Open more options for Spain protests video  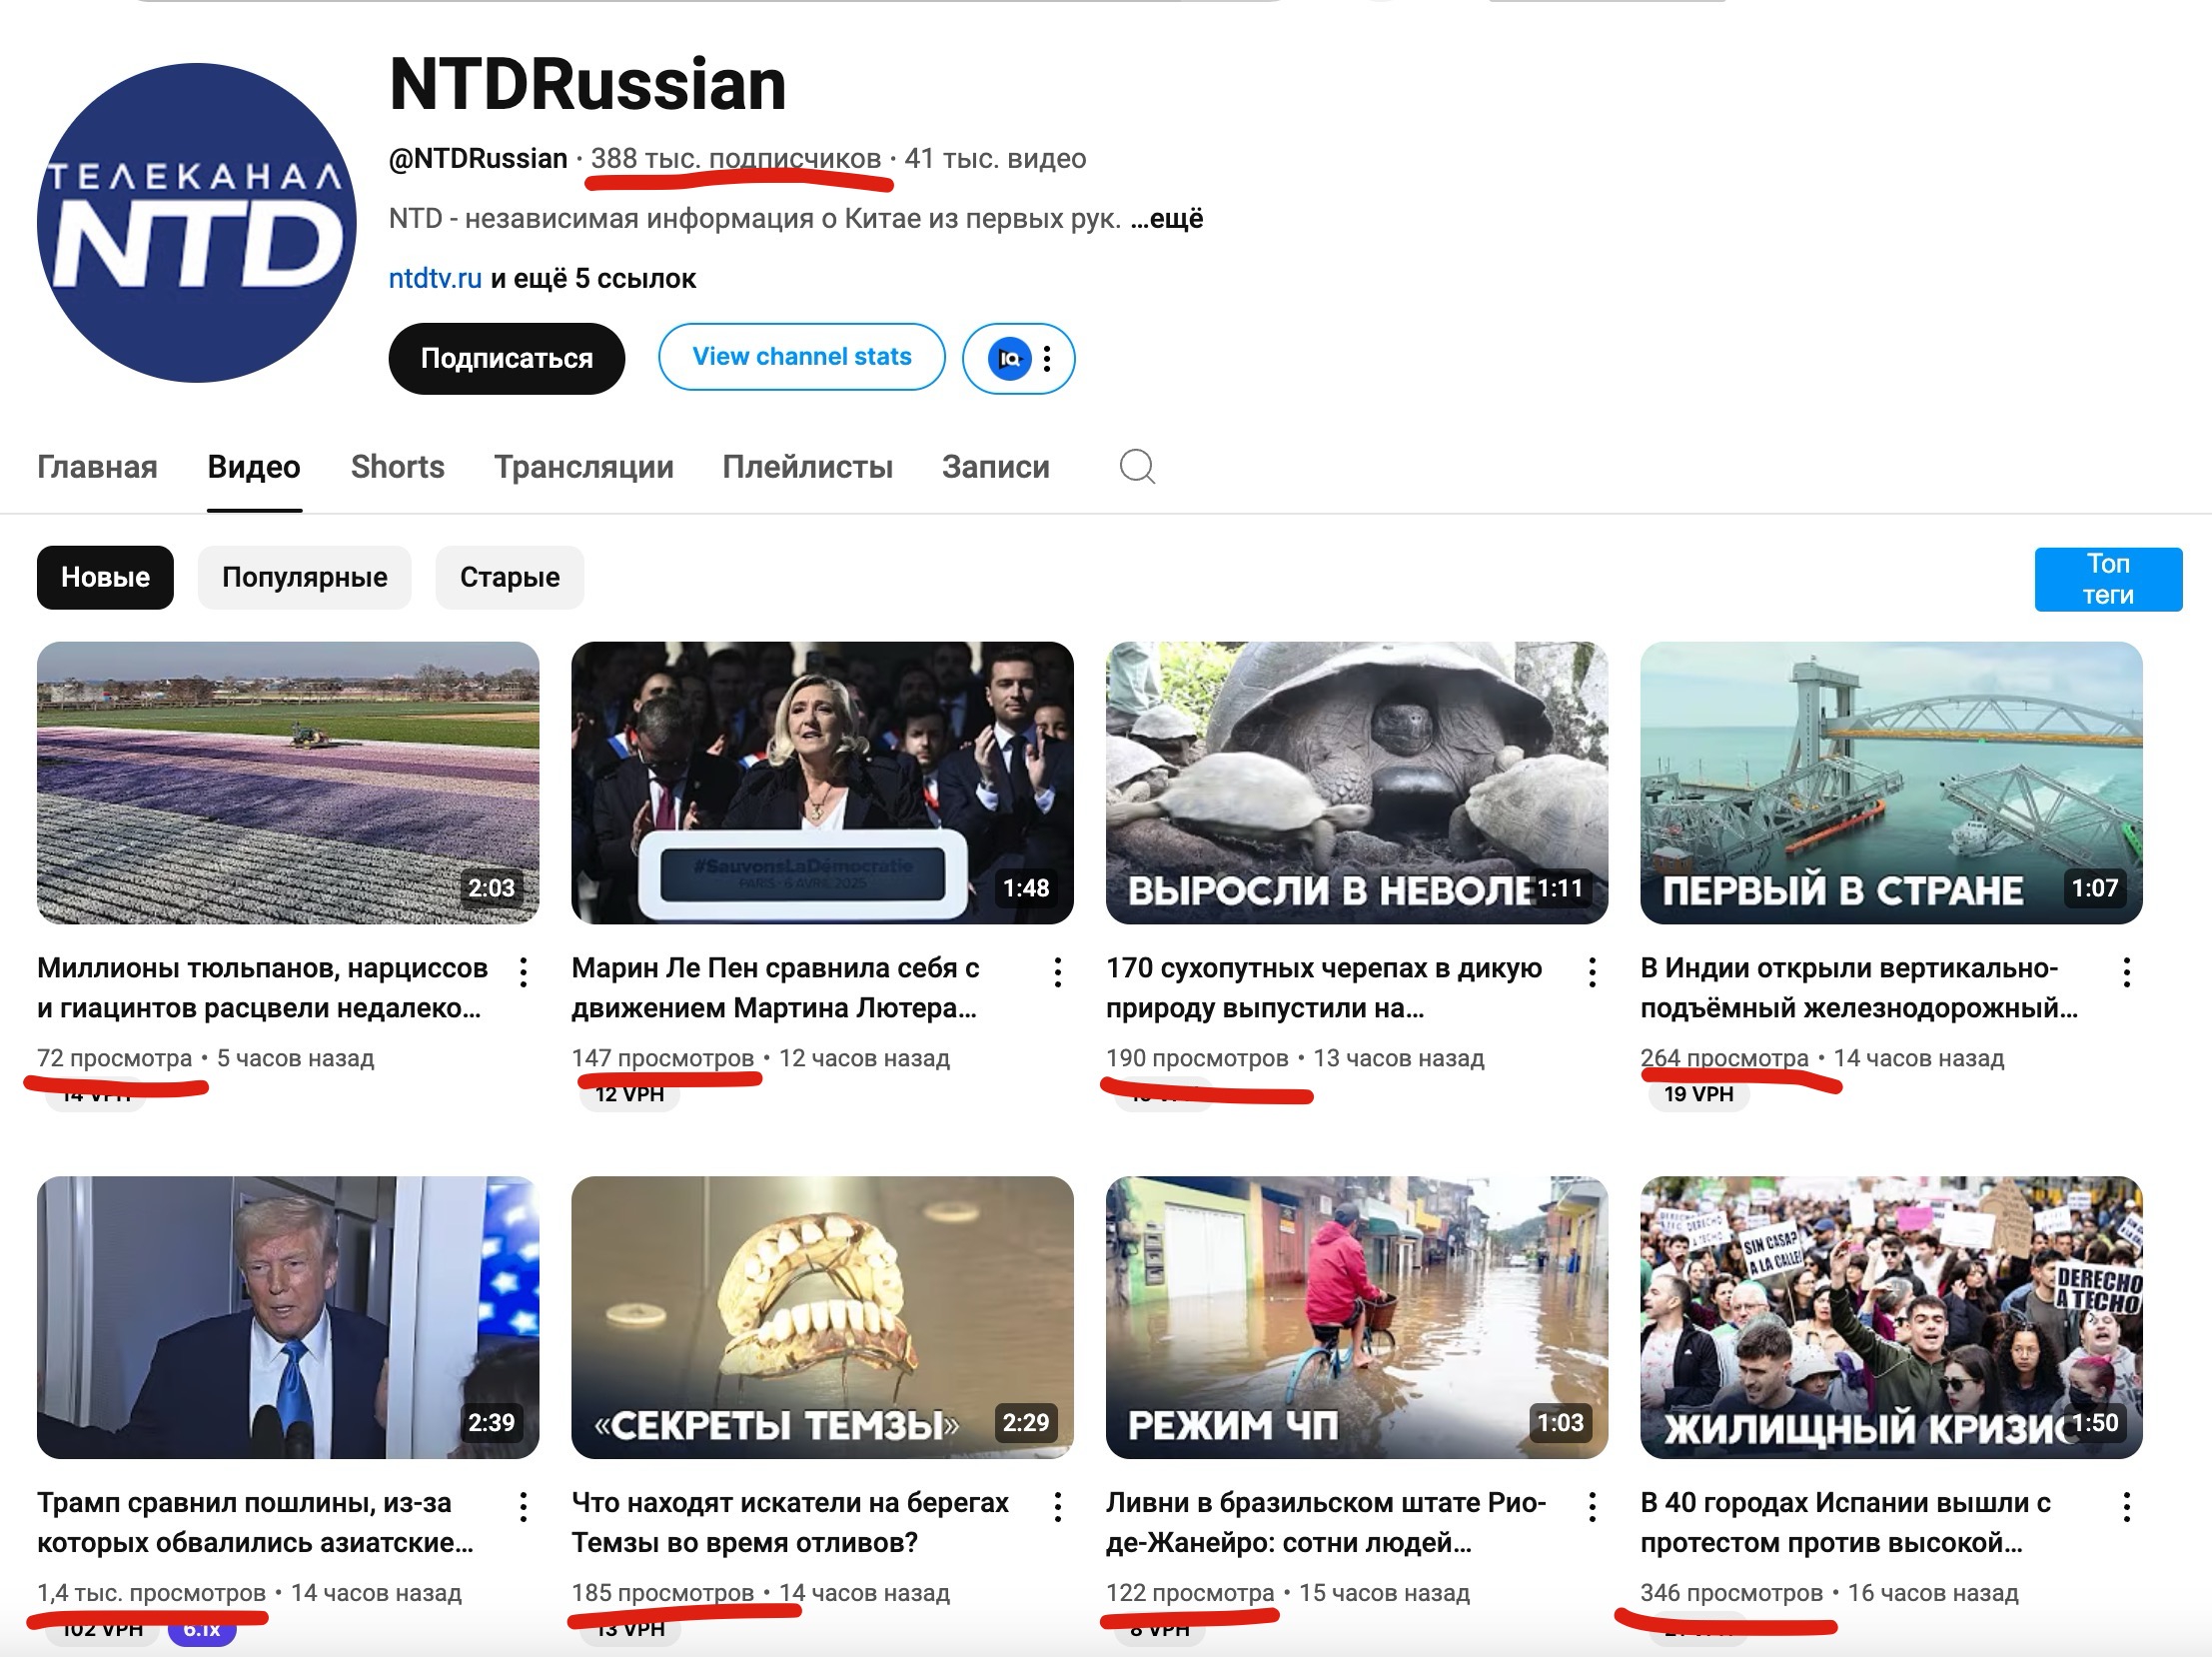2127,1507
